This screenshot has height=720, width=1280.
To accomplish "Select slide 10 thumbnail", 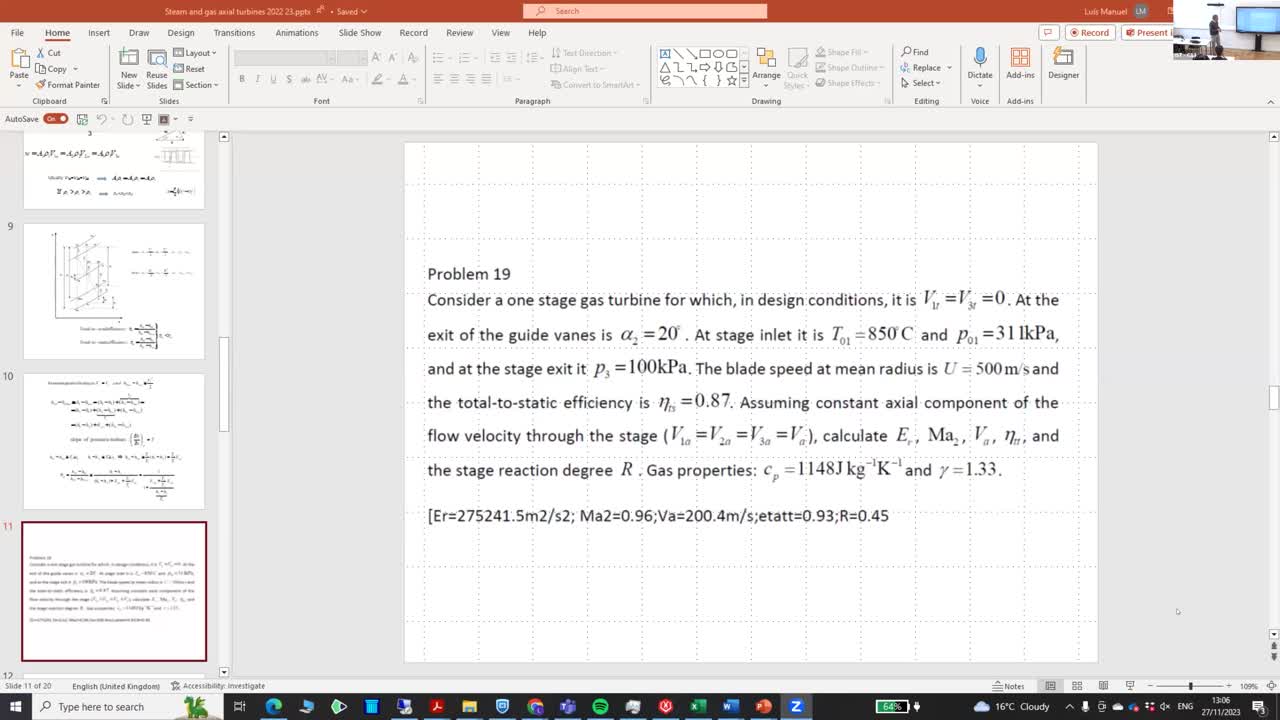I will 114,441.
